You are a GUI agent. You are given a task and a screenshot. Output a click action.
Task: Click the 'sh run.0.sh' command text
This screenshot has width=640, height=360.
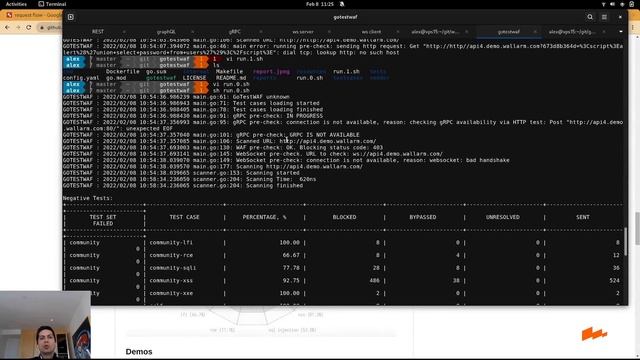point(231,91)
